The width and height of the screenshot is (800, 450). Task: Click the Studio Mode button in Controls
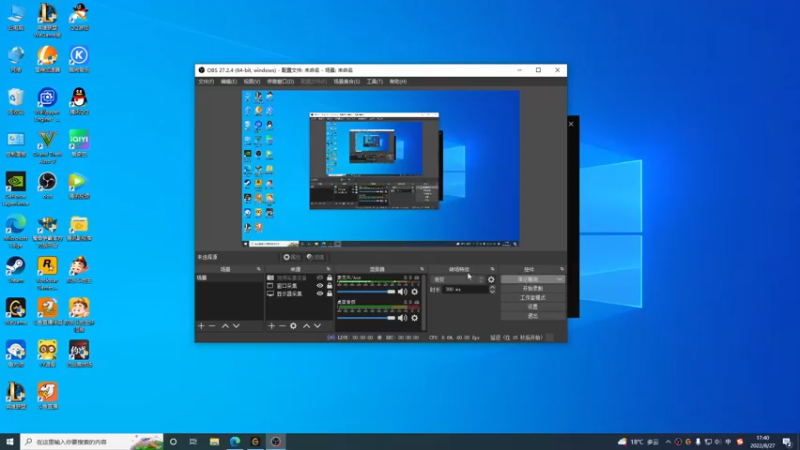(x=533, y=297)
